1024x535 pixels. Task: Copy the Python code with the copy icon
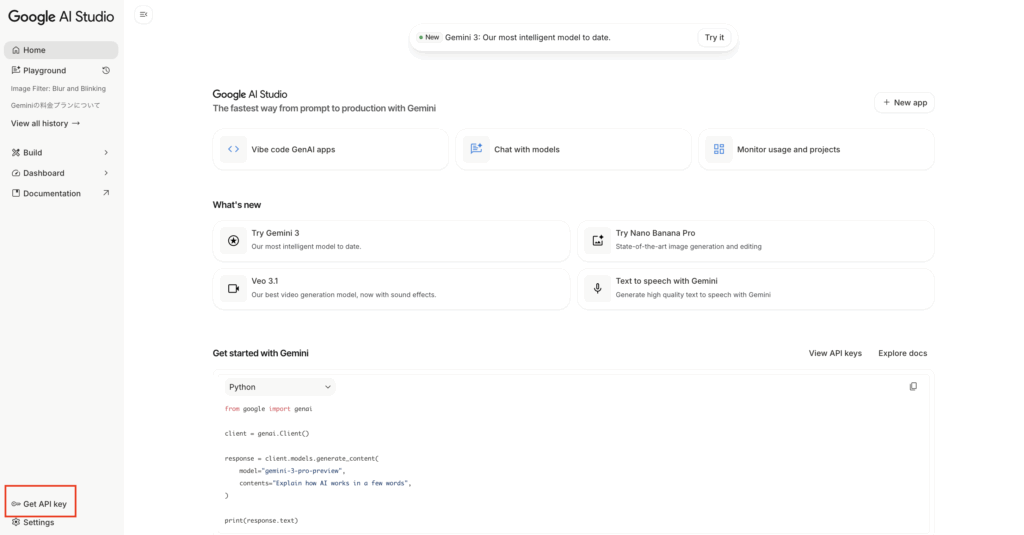(x=913, y=386)
